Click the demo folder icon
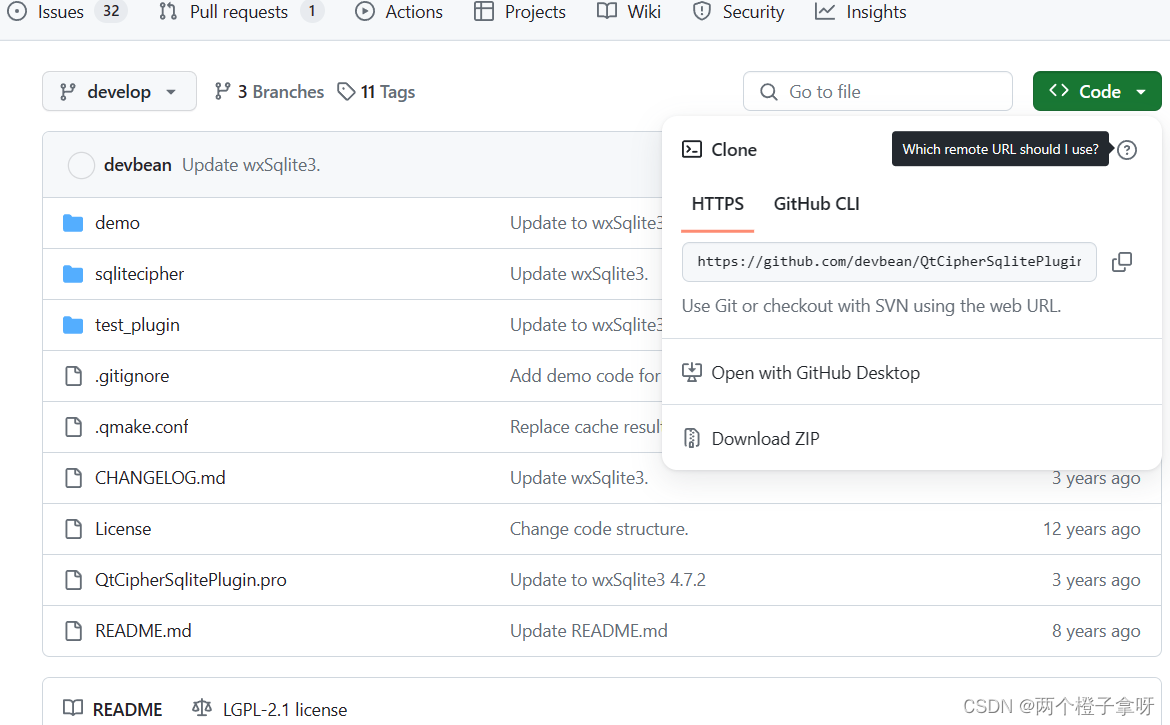 pos(71,222)
